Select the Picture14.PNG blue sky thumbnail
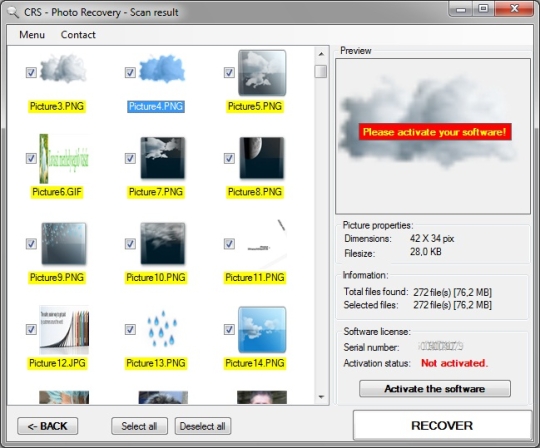Screen dimensions: 540x448 point(262,330)
